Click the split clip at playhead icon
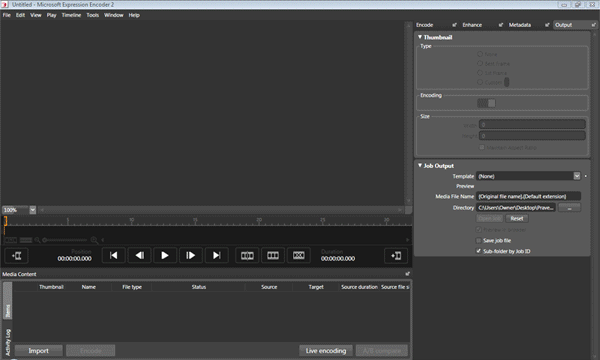Screen dimensions: 600x360 pyautogui.click(x=247, y=256)
